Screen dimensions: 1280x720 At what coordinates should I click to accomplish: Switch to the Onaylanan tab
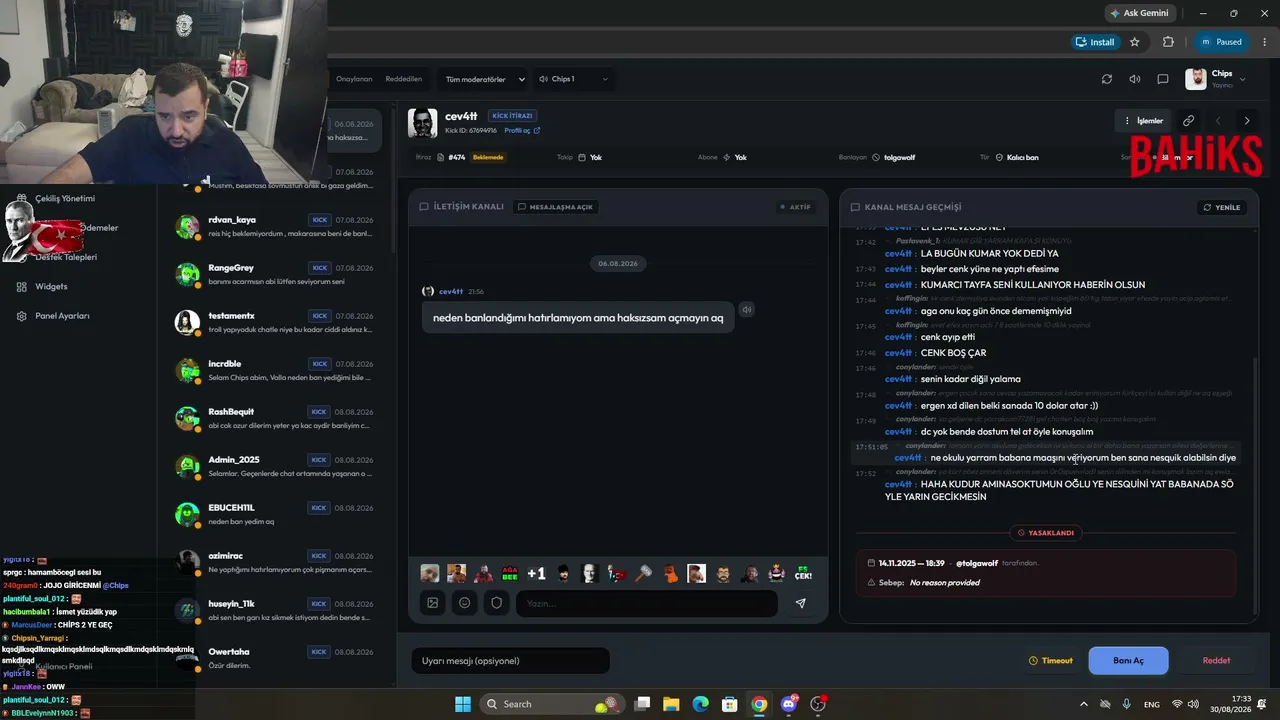[354, 79]
